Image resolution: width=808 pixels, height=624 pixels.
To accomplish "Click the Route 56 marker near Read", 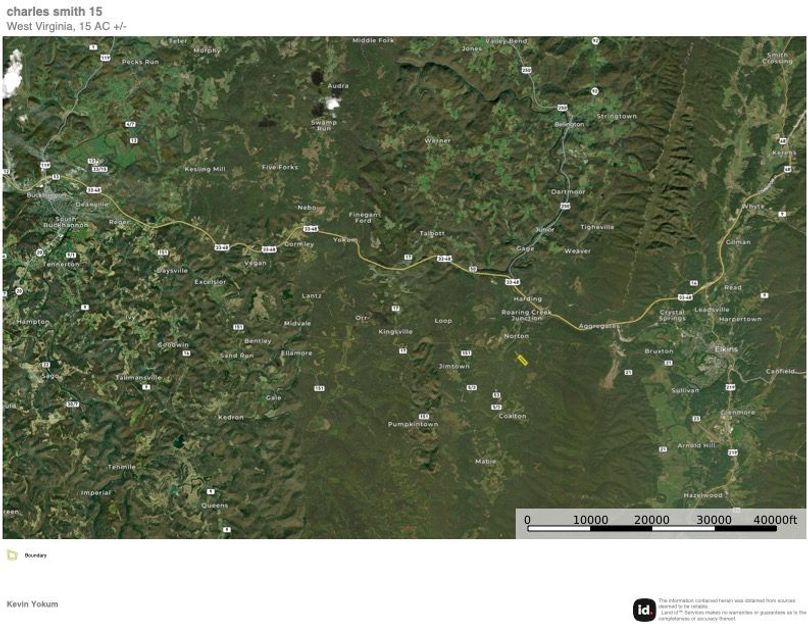I will (x=695, y=282).
